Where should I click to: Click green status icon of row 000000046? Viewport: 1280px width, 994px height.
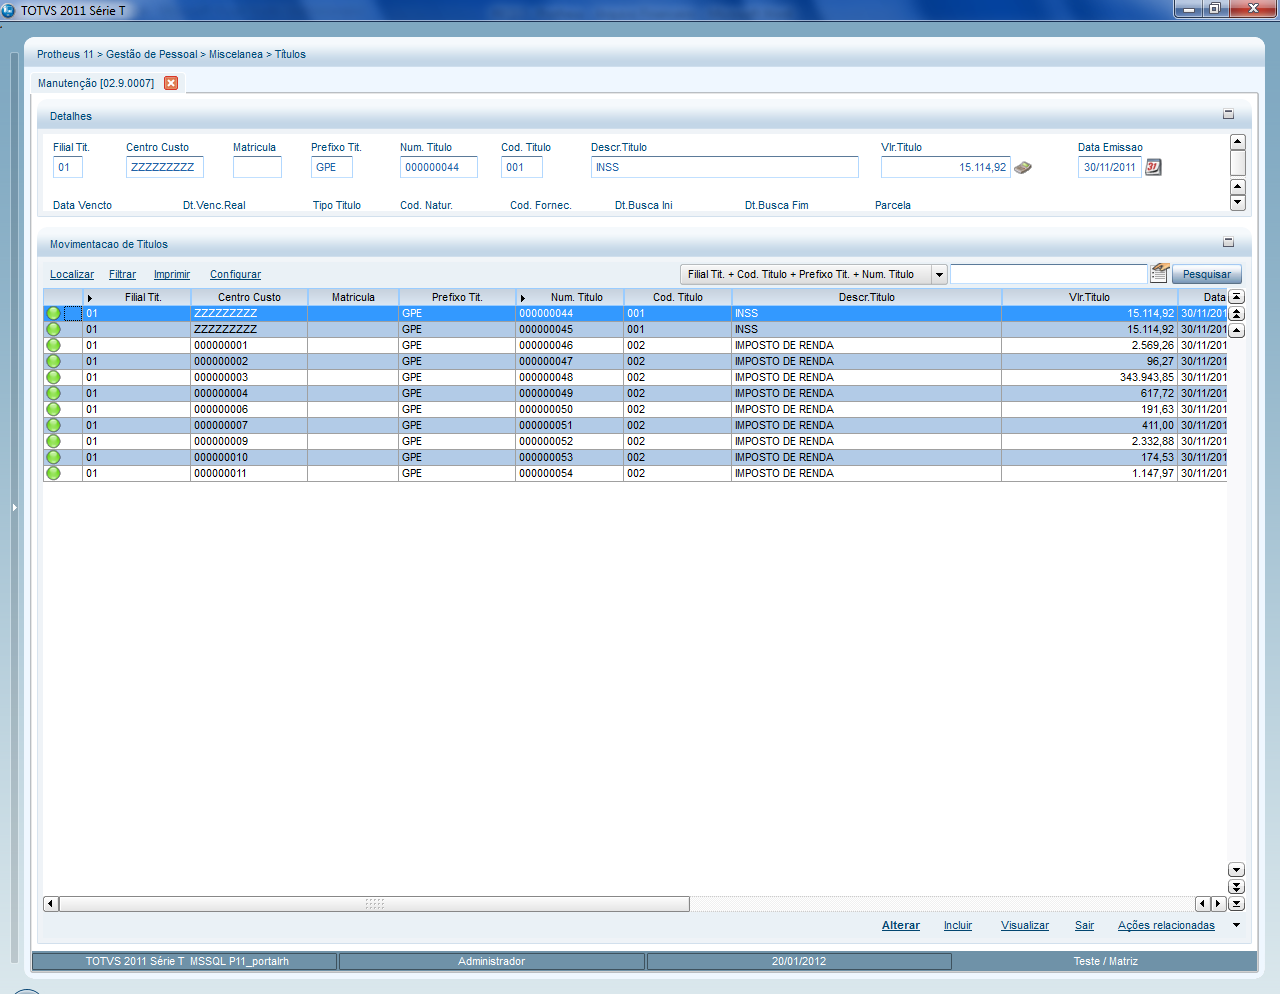(53, 346)
